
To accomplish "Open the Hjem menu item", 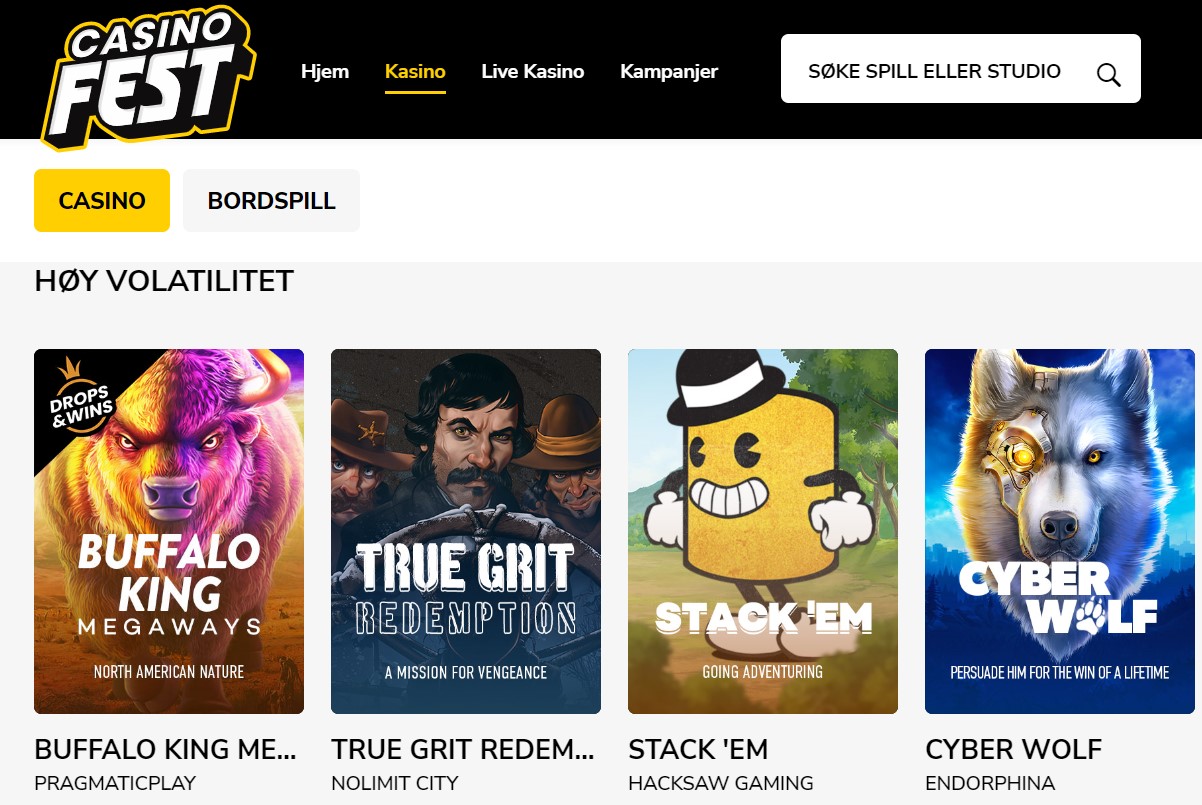I will (x=325, y=71).
